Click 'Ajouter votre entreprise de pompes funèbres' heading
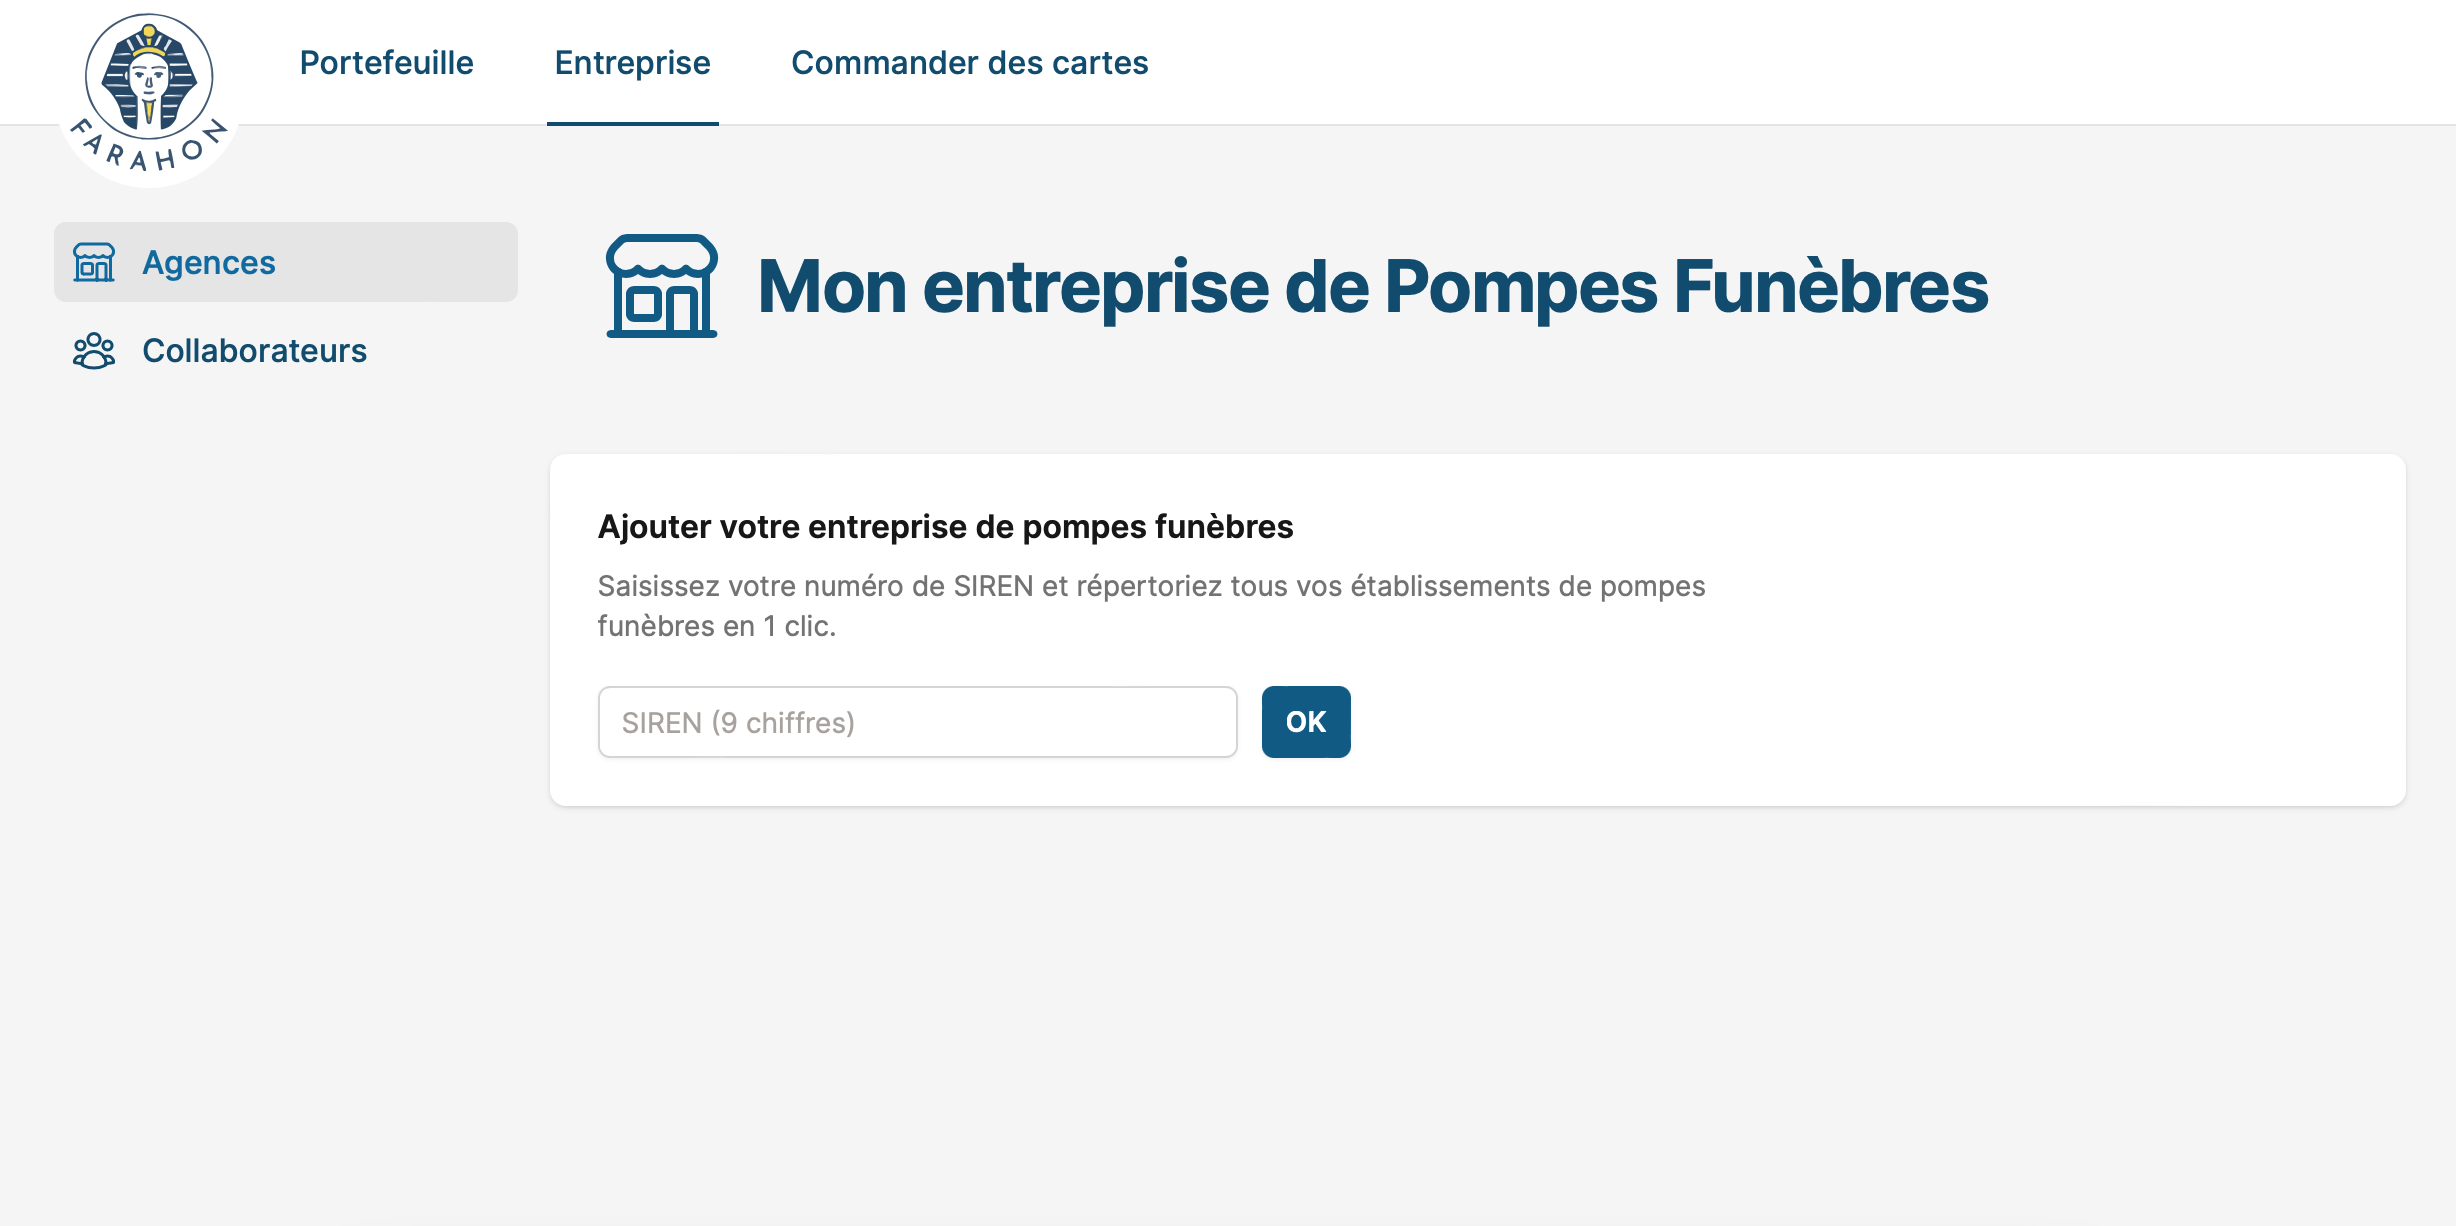 click(x=945, y=527)
